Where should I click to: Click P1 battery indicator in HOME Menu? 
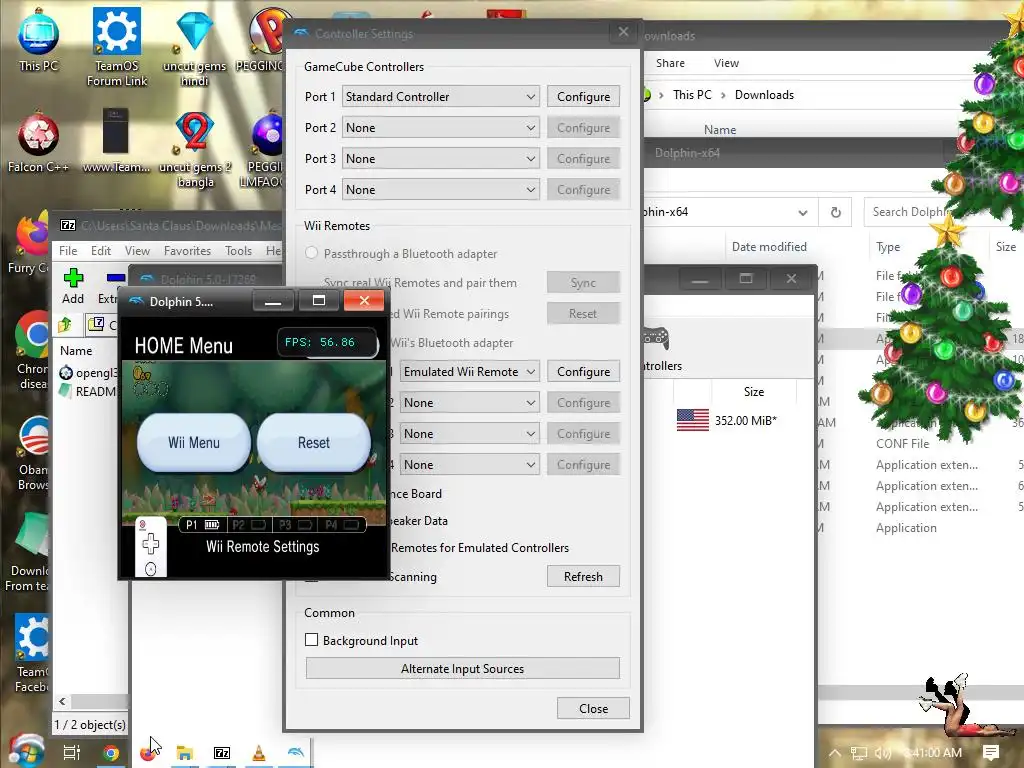201,524
